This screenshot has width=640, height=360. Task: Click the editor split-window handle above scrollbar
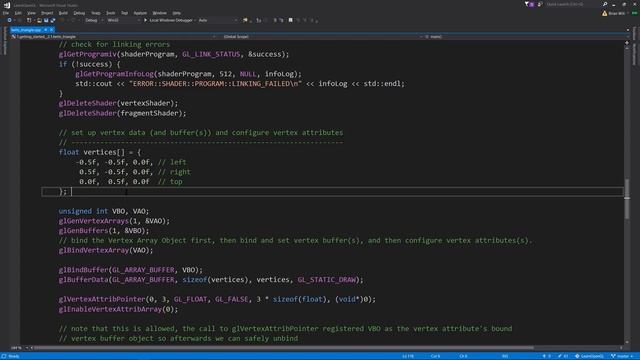[x=627, y=42]
